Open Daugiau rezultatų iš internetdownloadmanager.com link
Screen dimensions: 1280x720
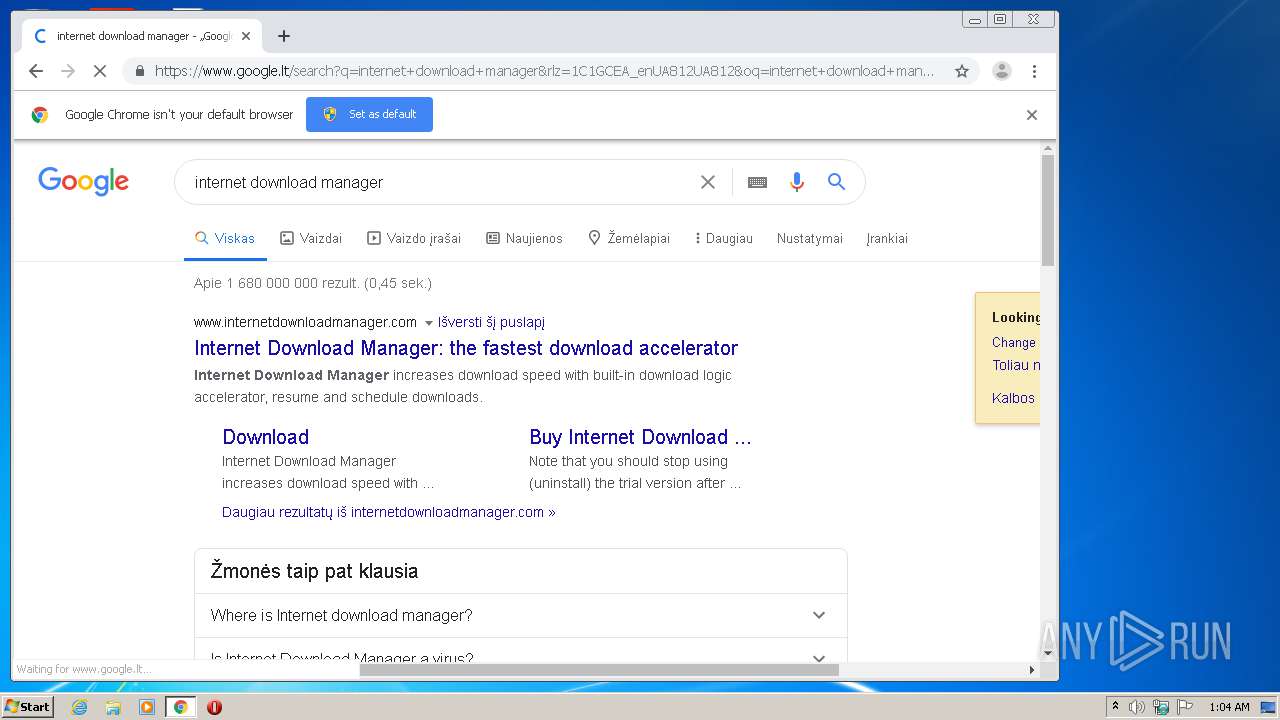[389, 512]
